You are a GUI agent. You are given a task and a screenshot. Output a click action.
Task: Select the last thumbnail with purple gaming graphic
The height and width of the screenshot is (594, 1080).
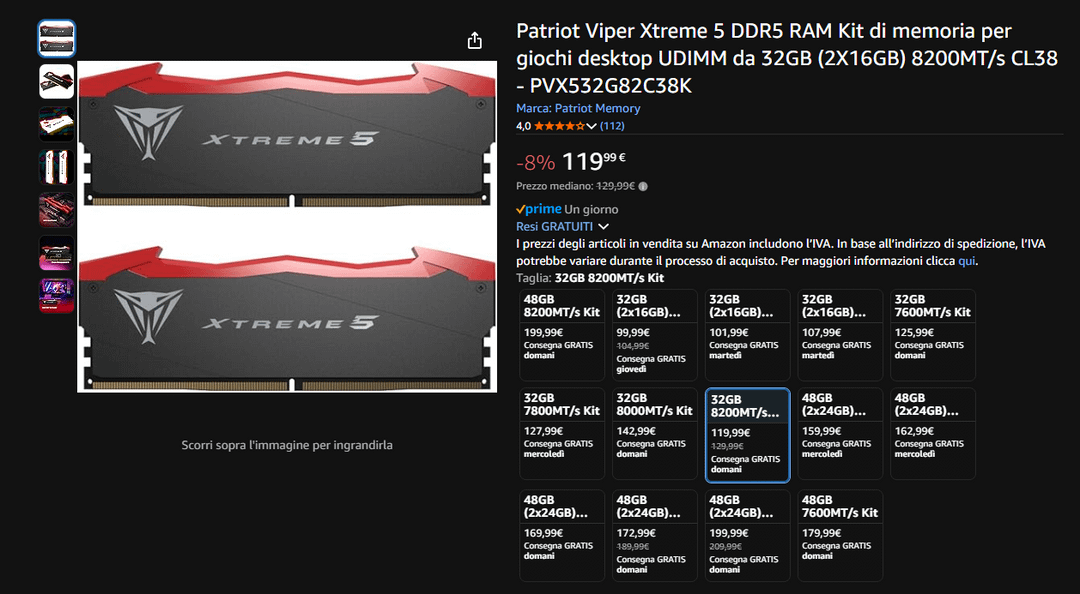(56, 295)
